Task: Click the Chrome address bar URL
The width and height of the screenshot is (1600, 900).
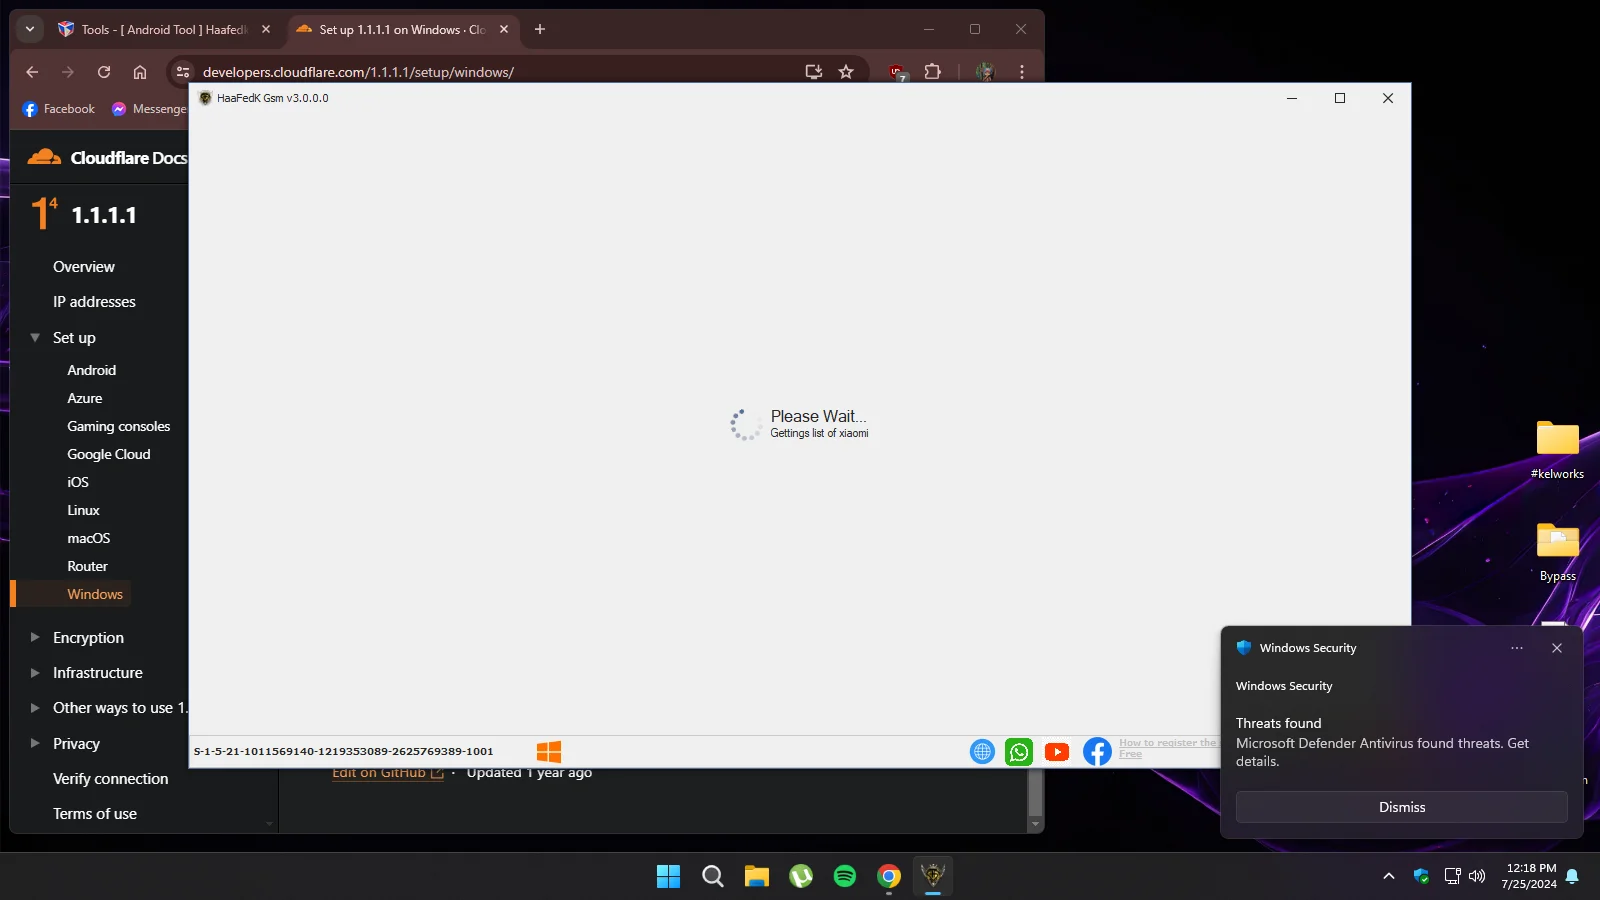Action: (358, 72)
